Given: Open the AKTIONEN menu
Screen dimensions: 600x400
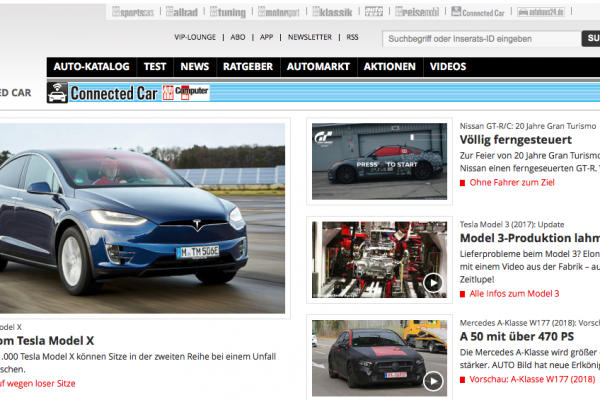Looking at the screenshot, I should click(x=390, y=67).
